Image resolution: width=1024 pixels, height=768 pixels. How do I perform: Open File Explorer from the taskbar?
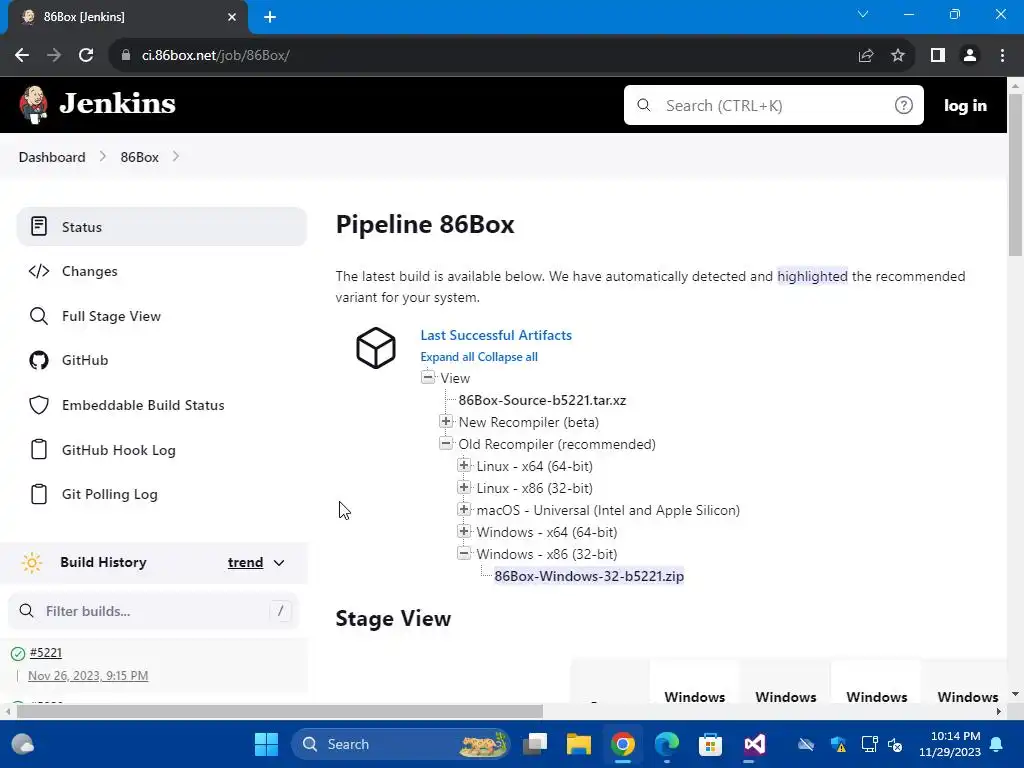tap(579, 744)
